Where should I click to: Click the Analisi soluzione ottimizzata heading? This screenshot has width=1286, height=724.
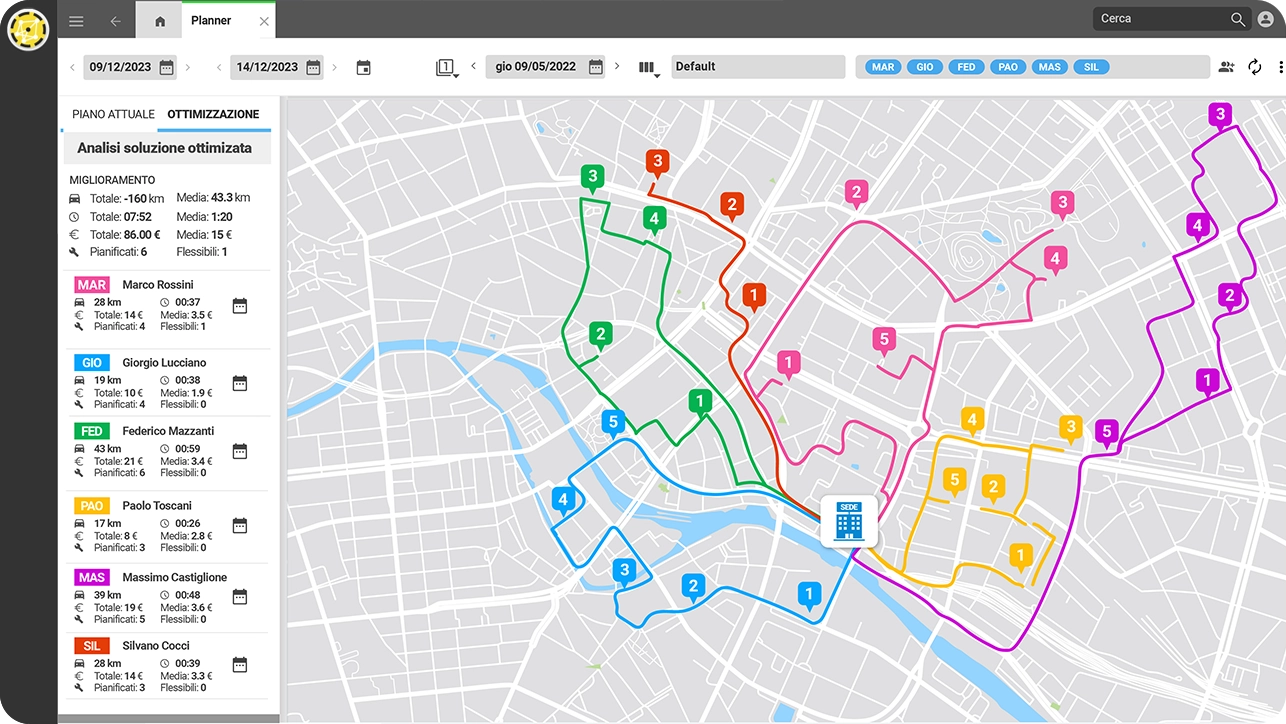(x=165, y=148)
